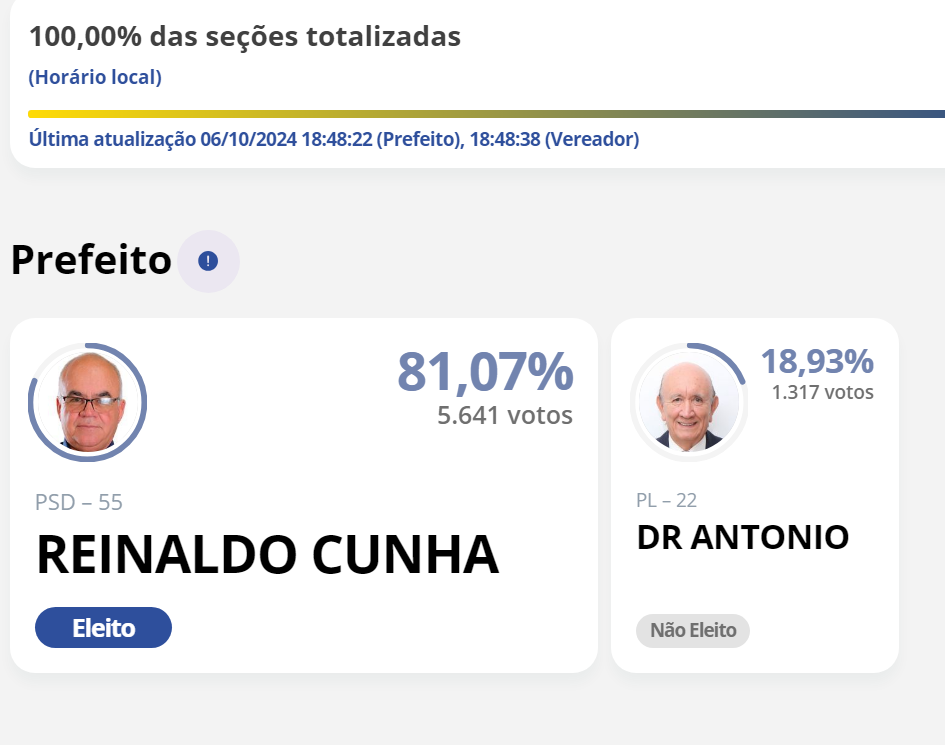945x745 pixels.
Task: Click the gray Não Eleito badge
Action: 693,630
